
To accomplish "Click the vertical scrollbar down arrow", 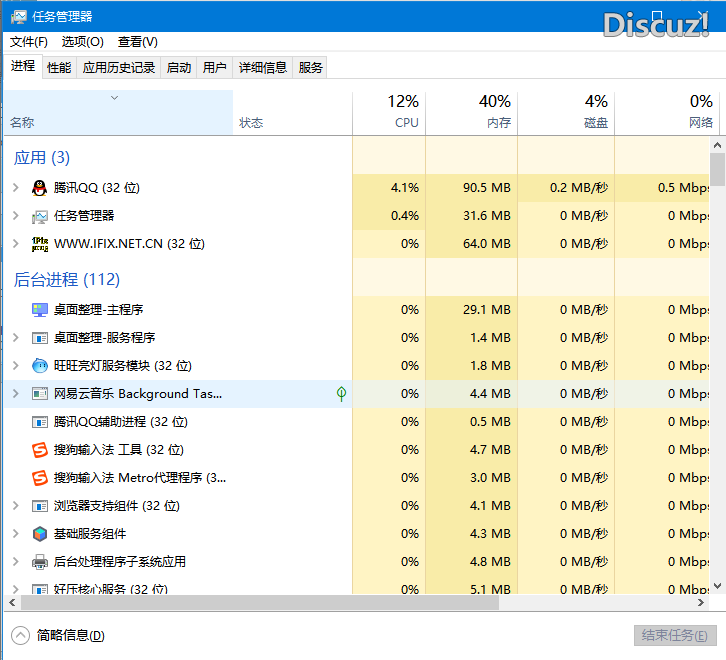I will (x=717, y=586).
